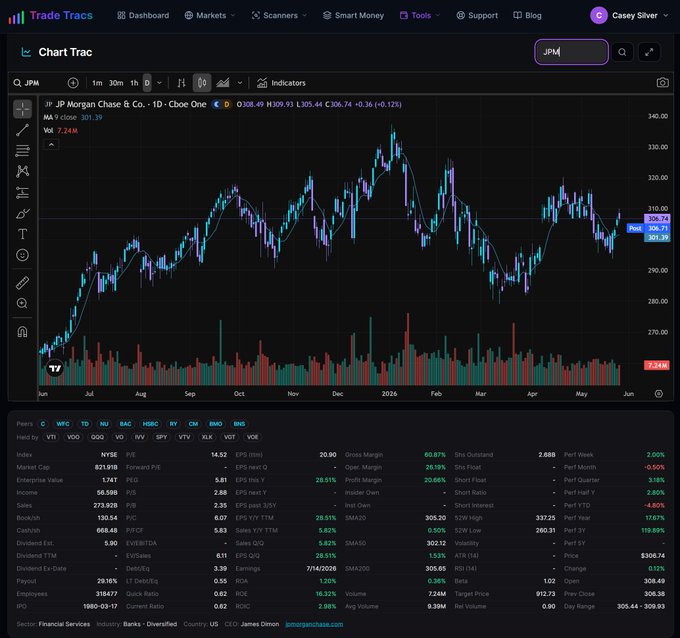
Task: Click the Chart Trac title icon
Action: coord(26,52)
